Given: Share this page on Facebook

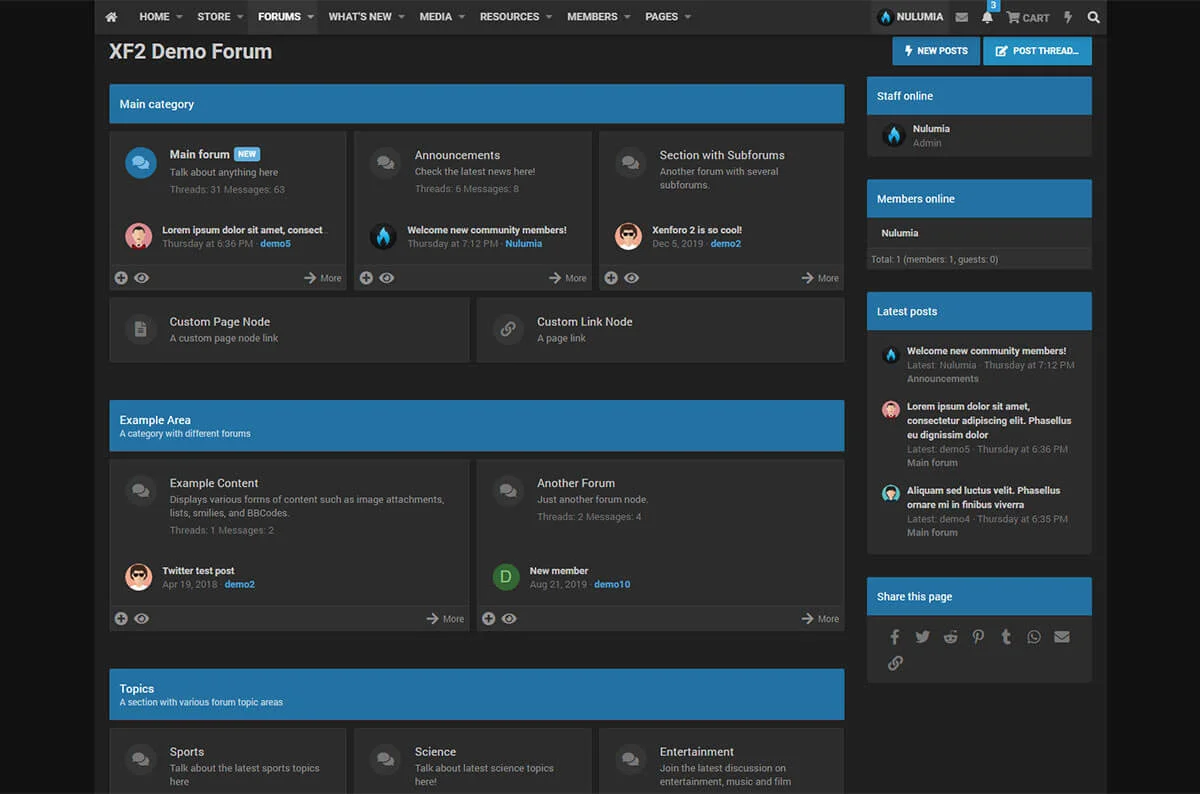Looking at the screenshot, I should (895, 637).
